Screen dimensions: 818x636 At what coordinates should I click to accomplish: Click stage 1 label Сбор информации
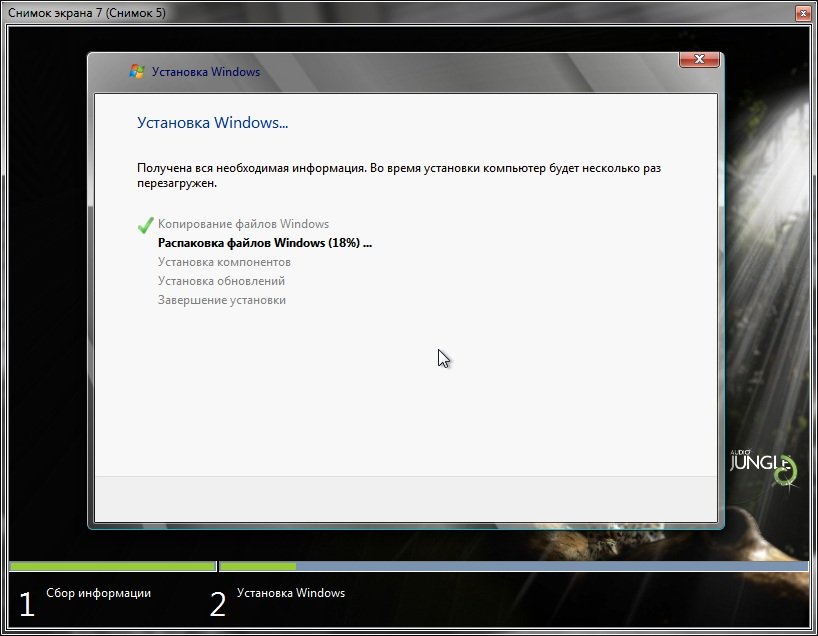click(x=99, y=593)
